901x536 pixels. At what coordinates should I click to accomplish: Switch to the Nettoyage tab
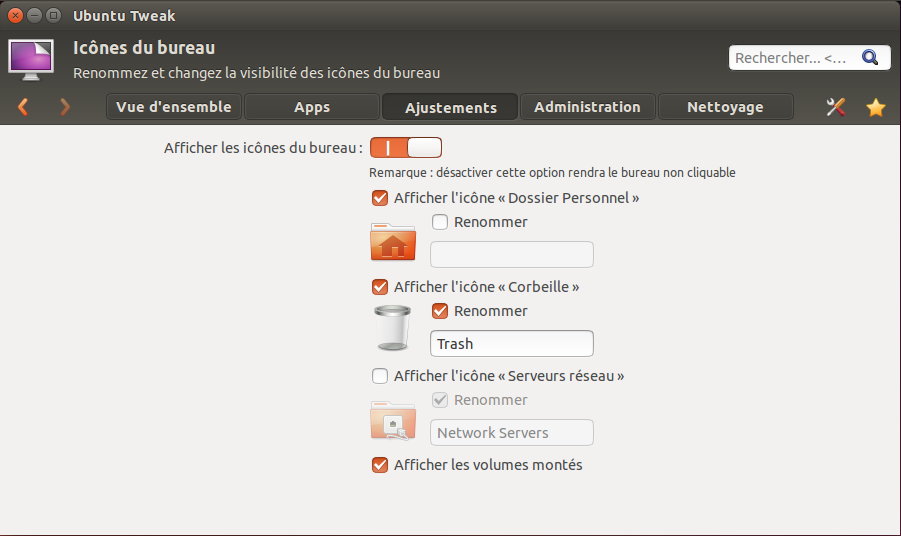(x=725, y=107)
